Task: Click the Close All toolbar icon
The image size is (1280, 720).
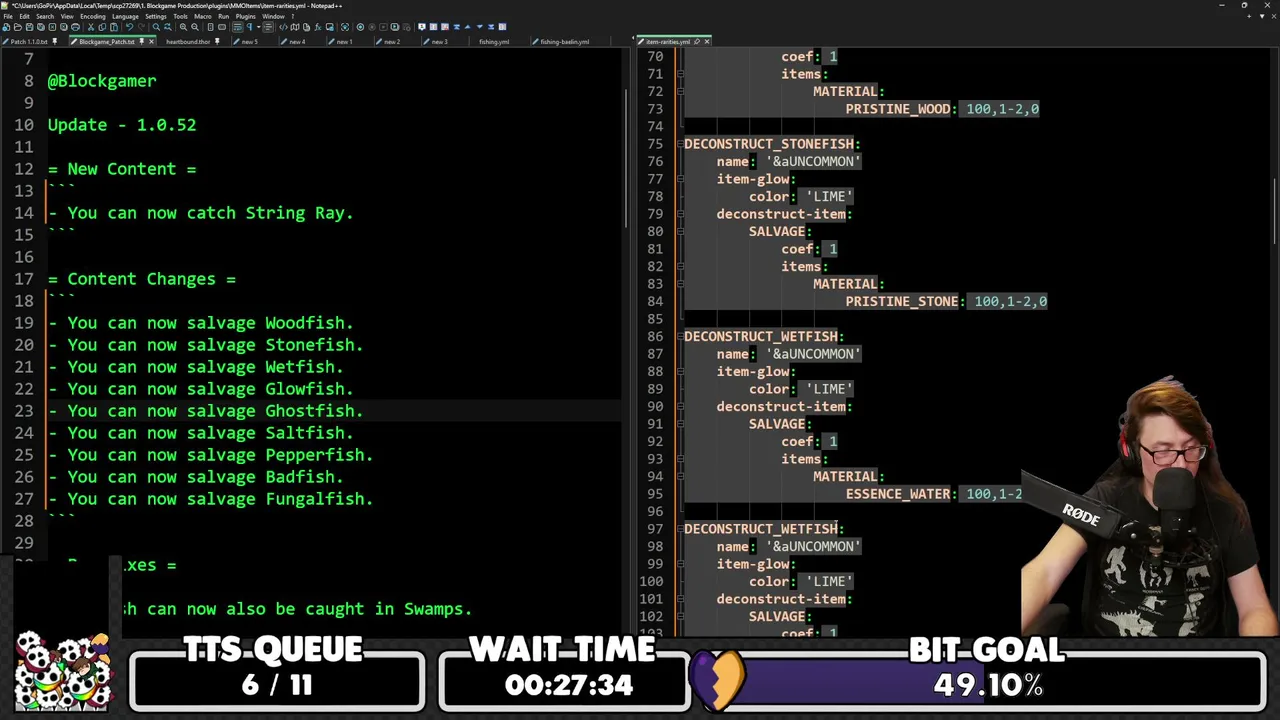Action: click(62, 27)
